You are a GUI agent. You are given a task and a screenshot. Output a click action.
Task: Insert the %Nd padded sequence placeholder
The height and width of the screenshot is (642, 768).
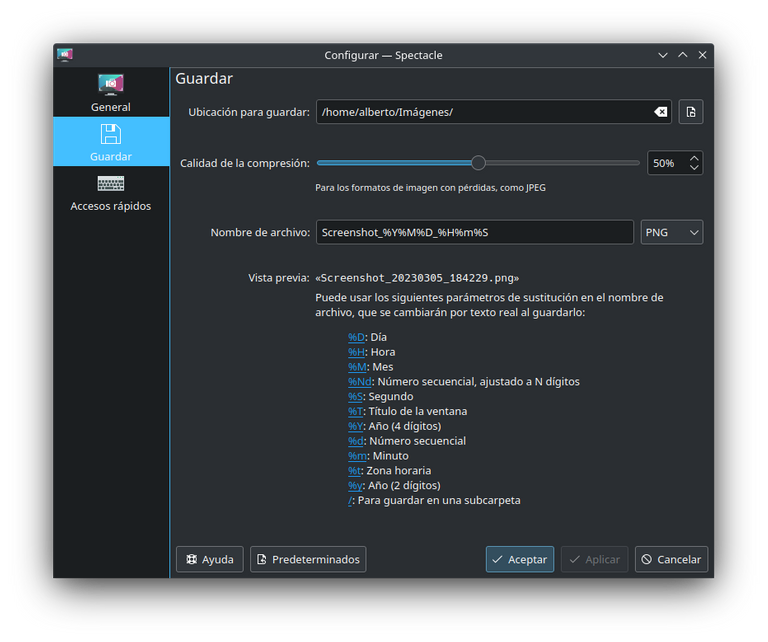360,381
